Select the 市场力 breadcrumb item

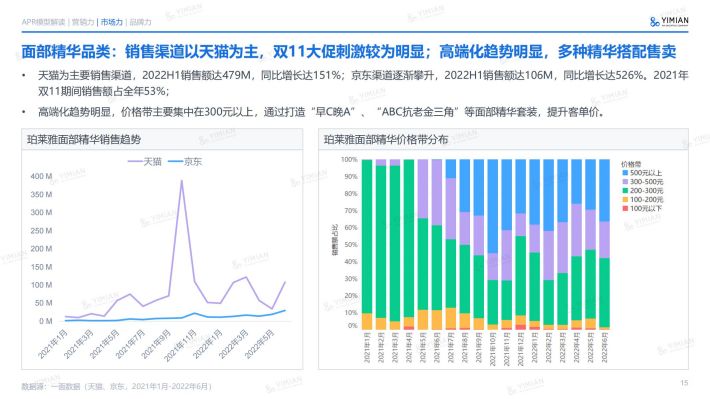point(111,22)
